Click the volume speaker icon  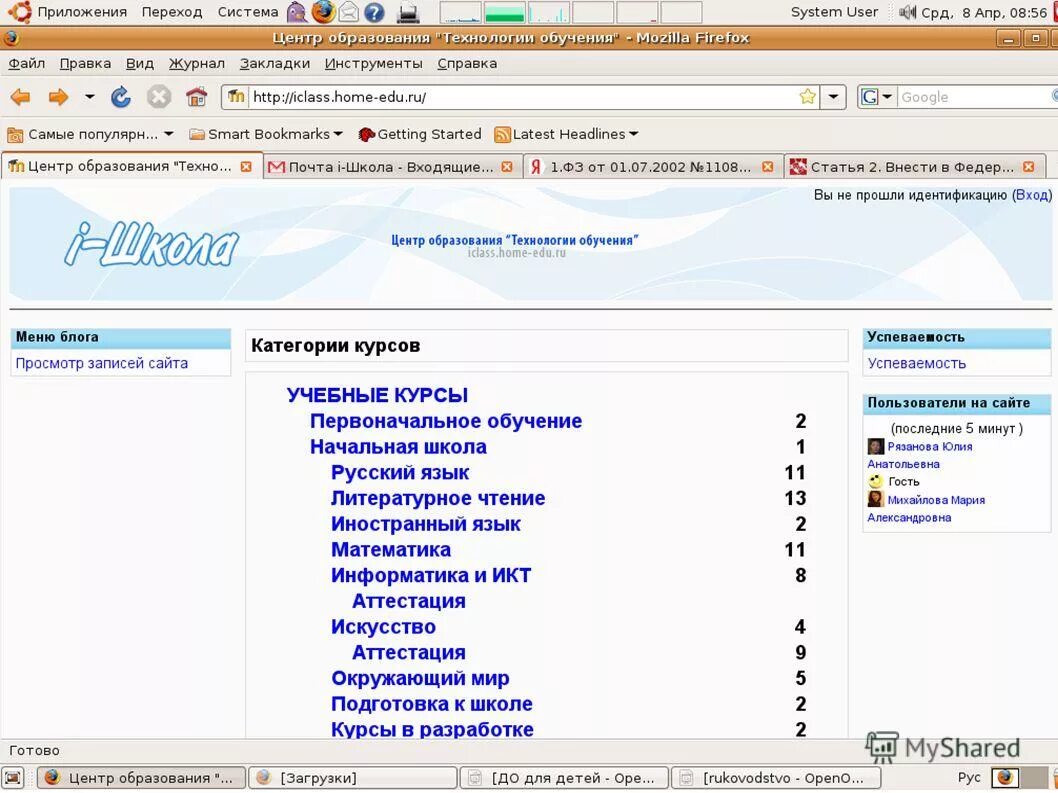[x=908, y=11]
